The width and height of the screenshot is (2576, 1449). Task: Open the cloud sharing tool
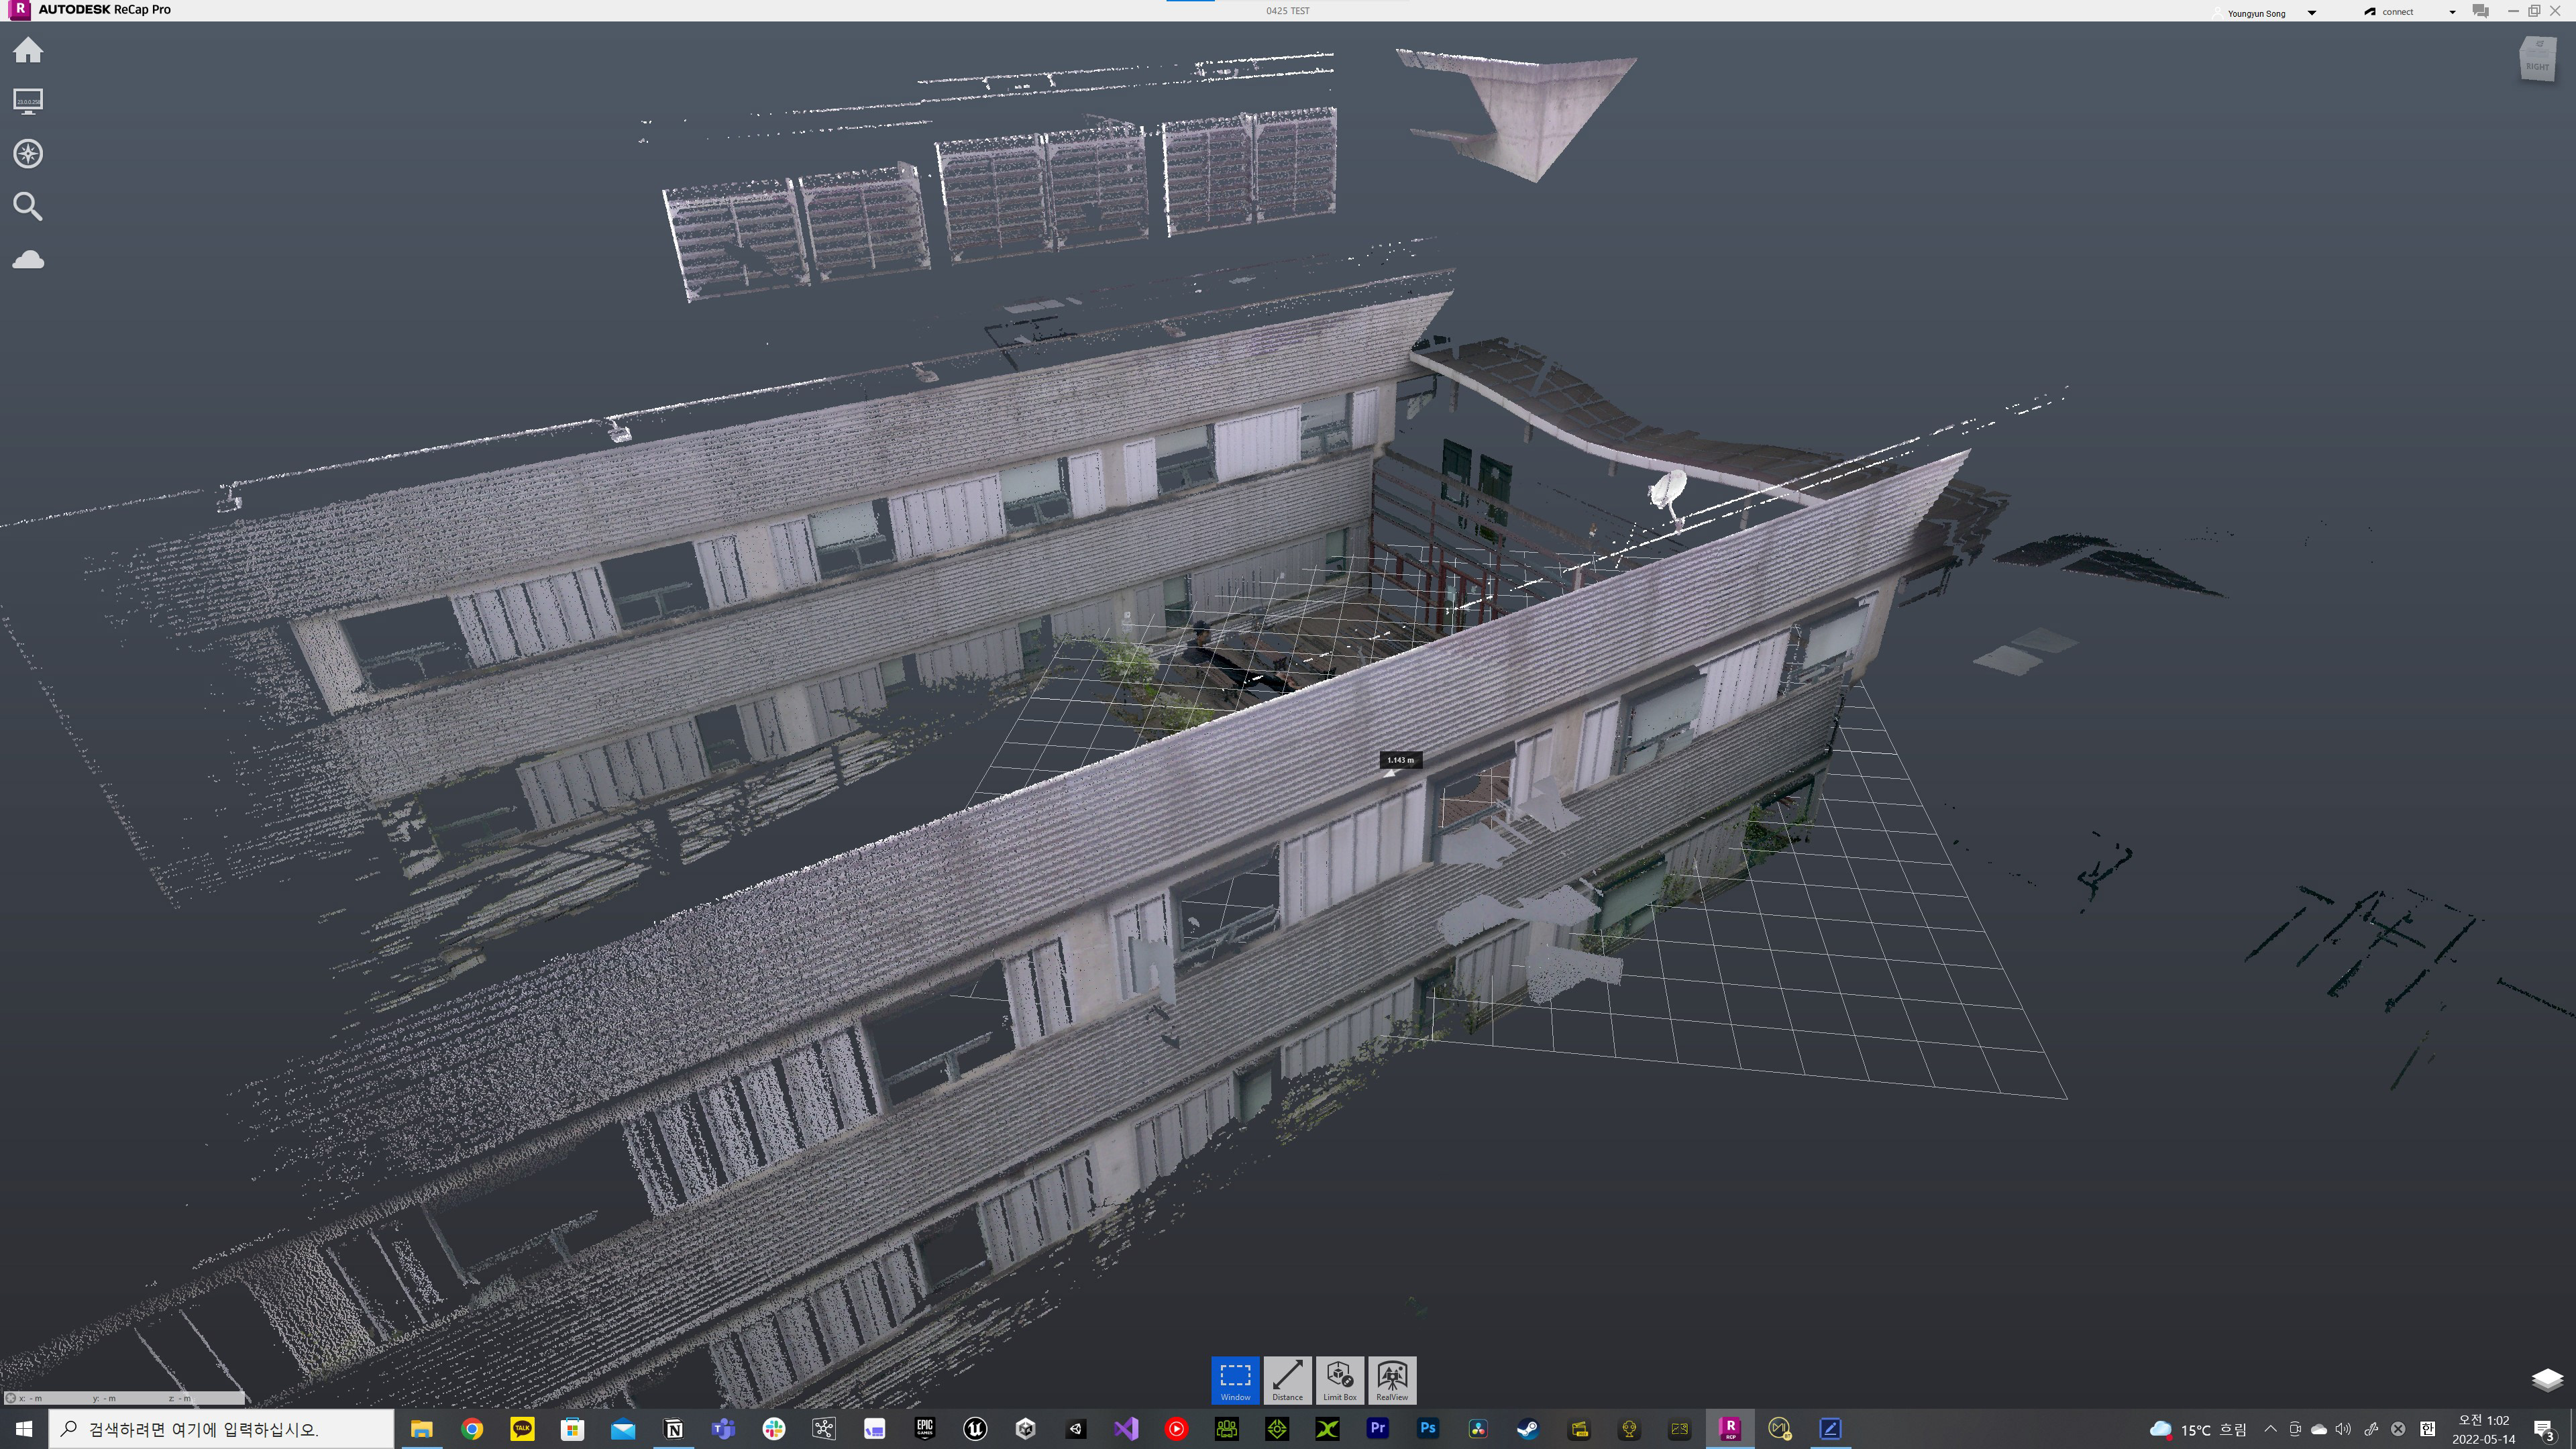click(x=28, y=260)
